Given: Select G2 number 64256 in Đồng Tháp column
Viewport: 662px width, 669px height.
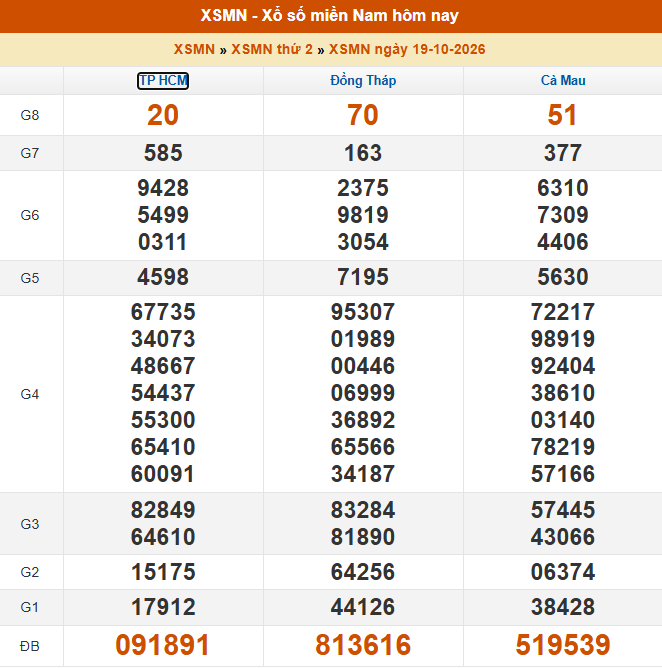Looking at the screenshot, I should click(363, 572).
